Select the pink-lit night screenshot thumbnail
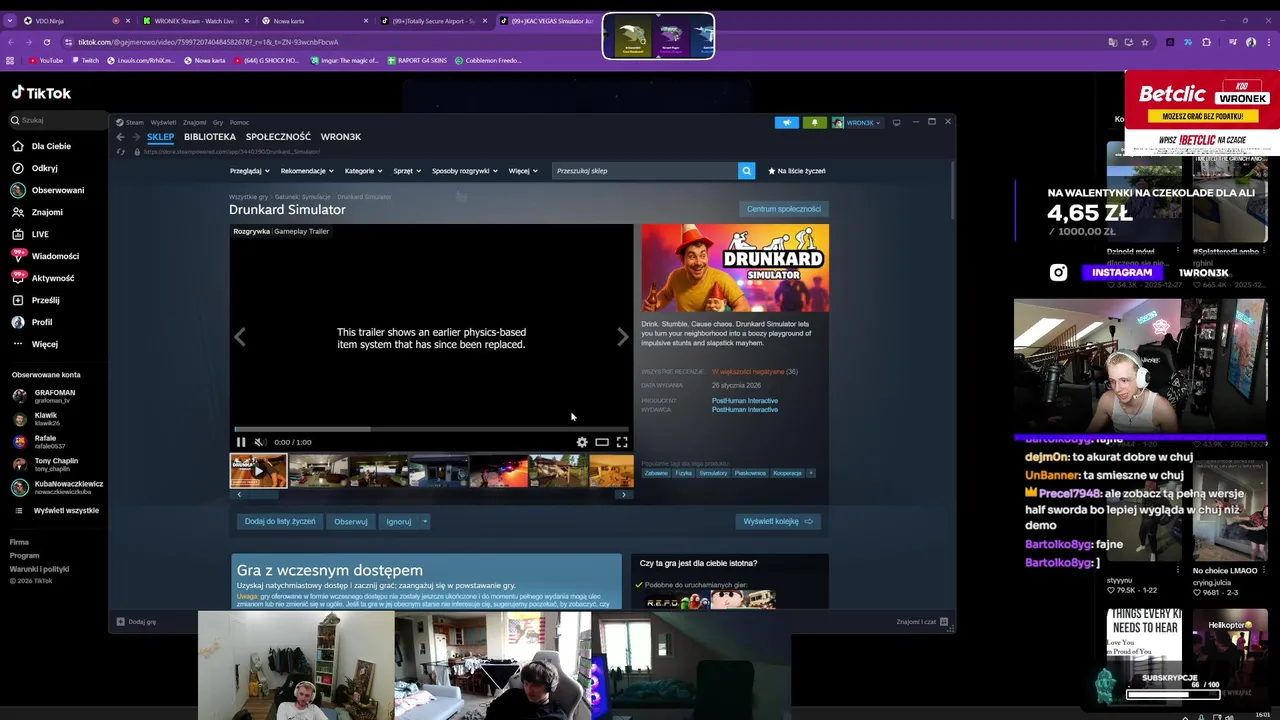This screenshot has width=1280, height=720. pos(498,470)
